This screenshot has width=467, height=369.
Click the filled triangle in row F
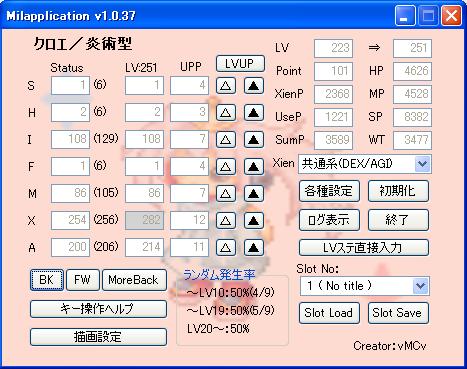[x=254, y=166]
